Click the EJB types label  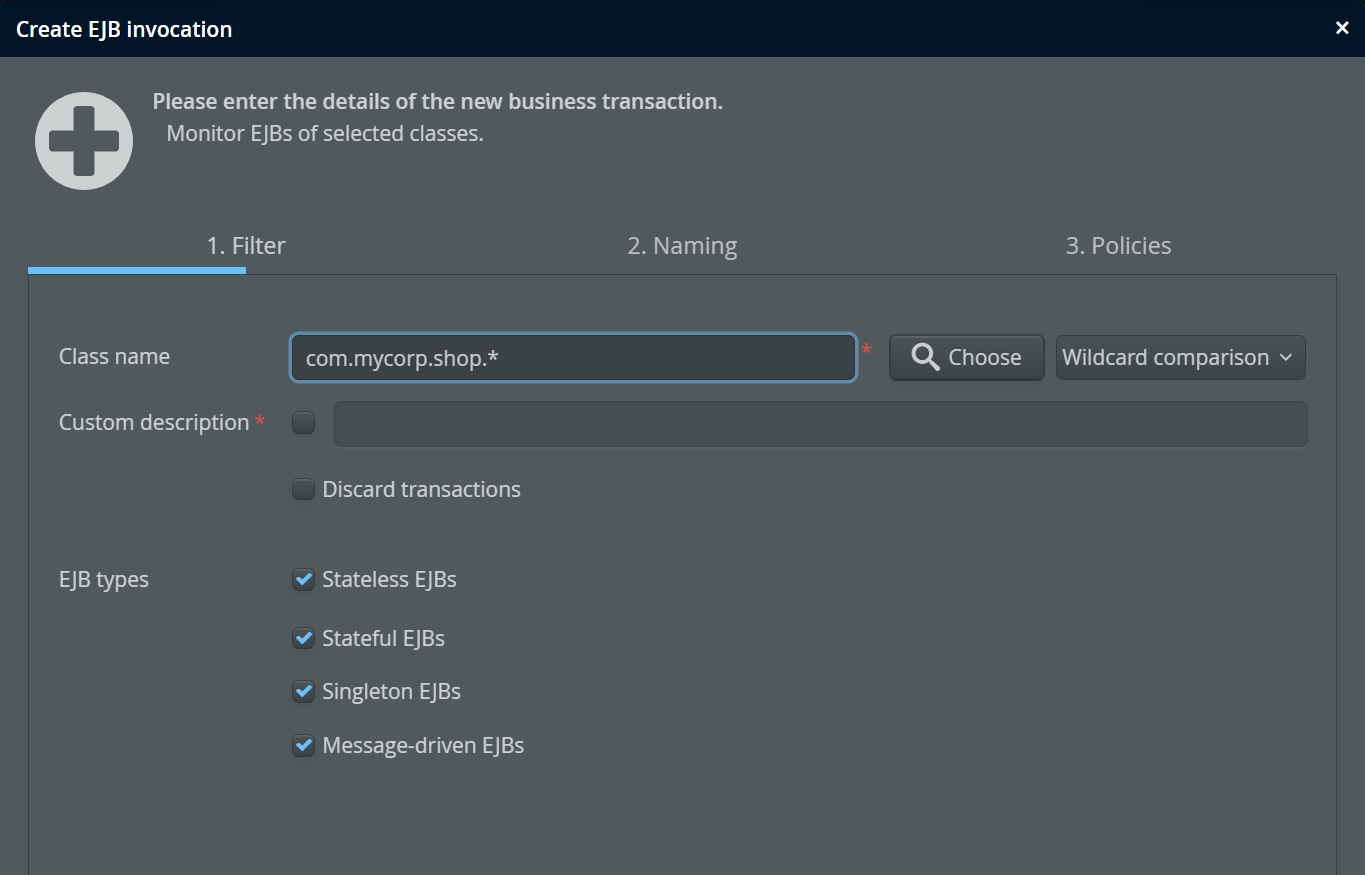[104, 580]
